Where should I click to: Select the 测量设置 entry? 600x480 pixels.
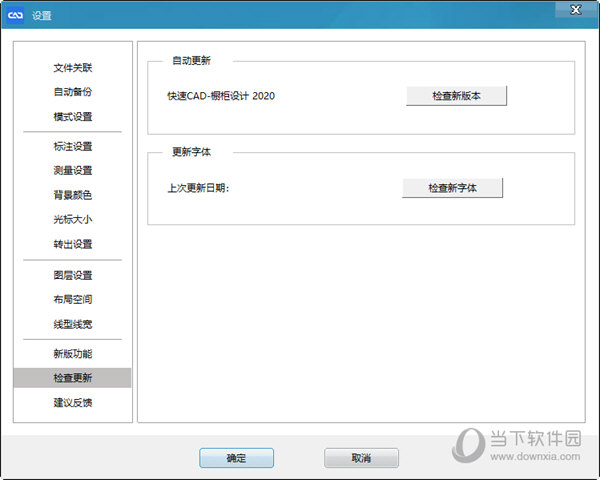(73, 170)
